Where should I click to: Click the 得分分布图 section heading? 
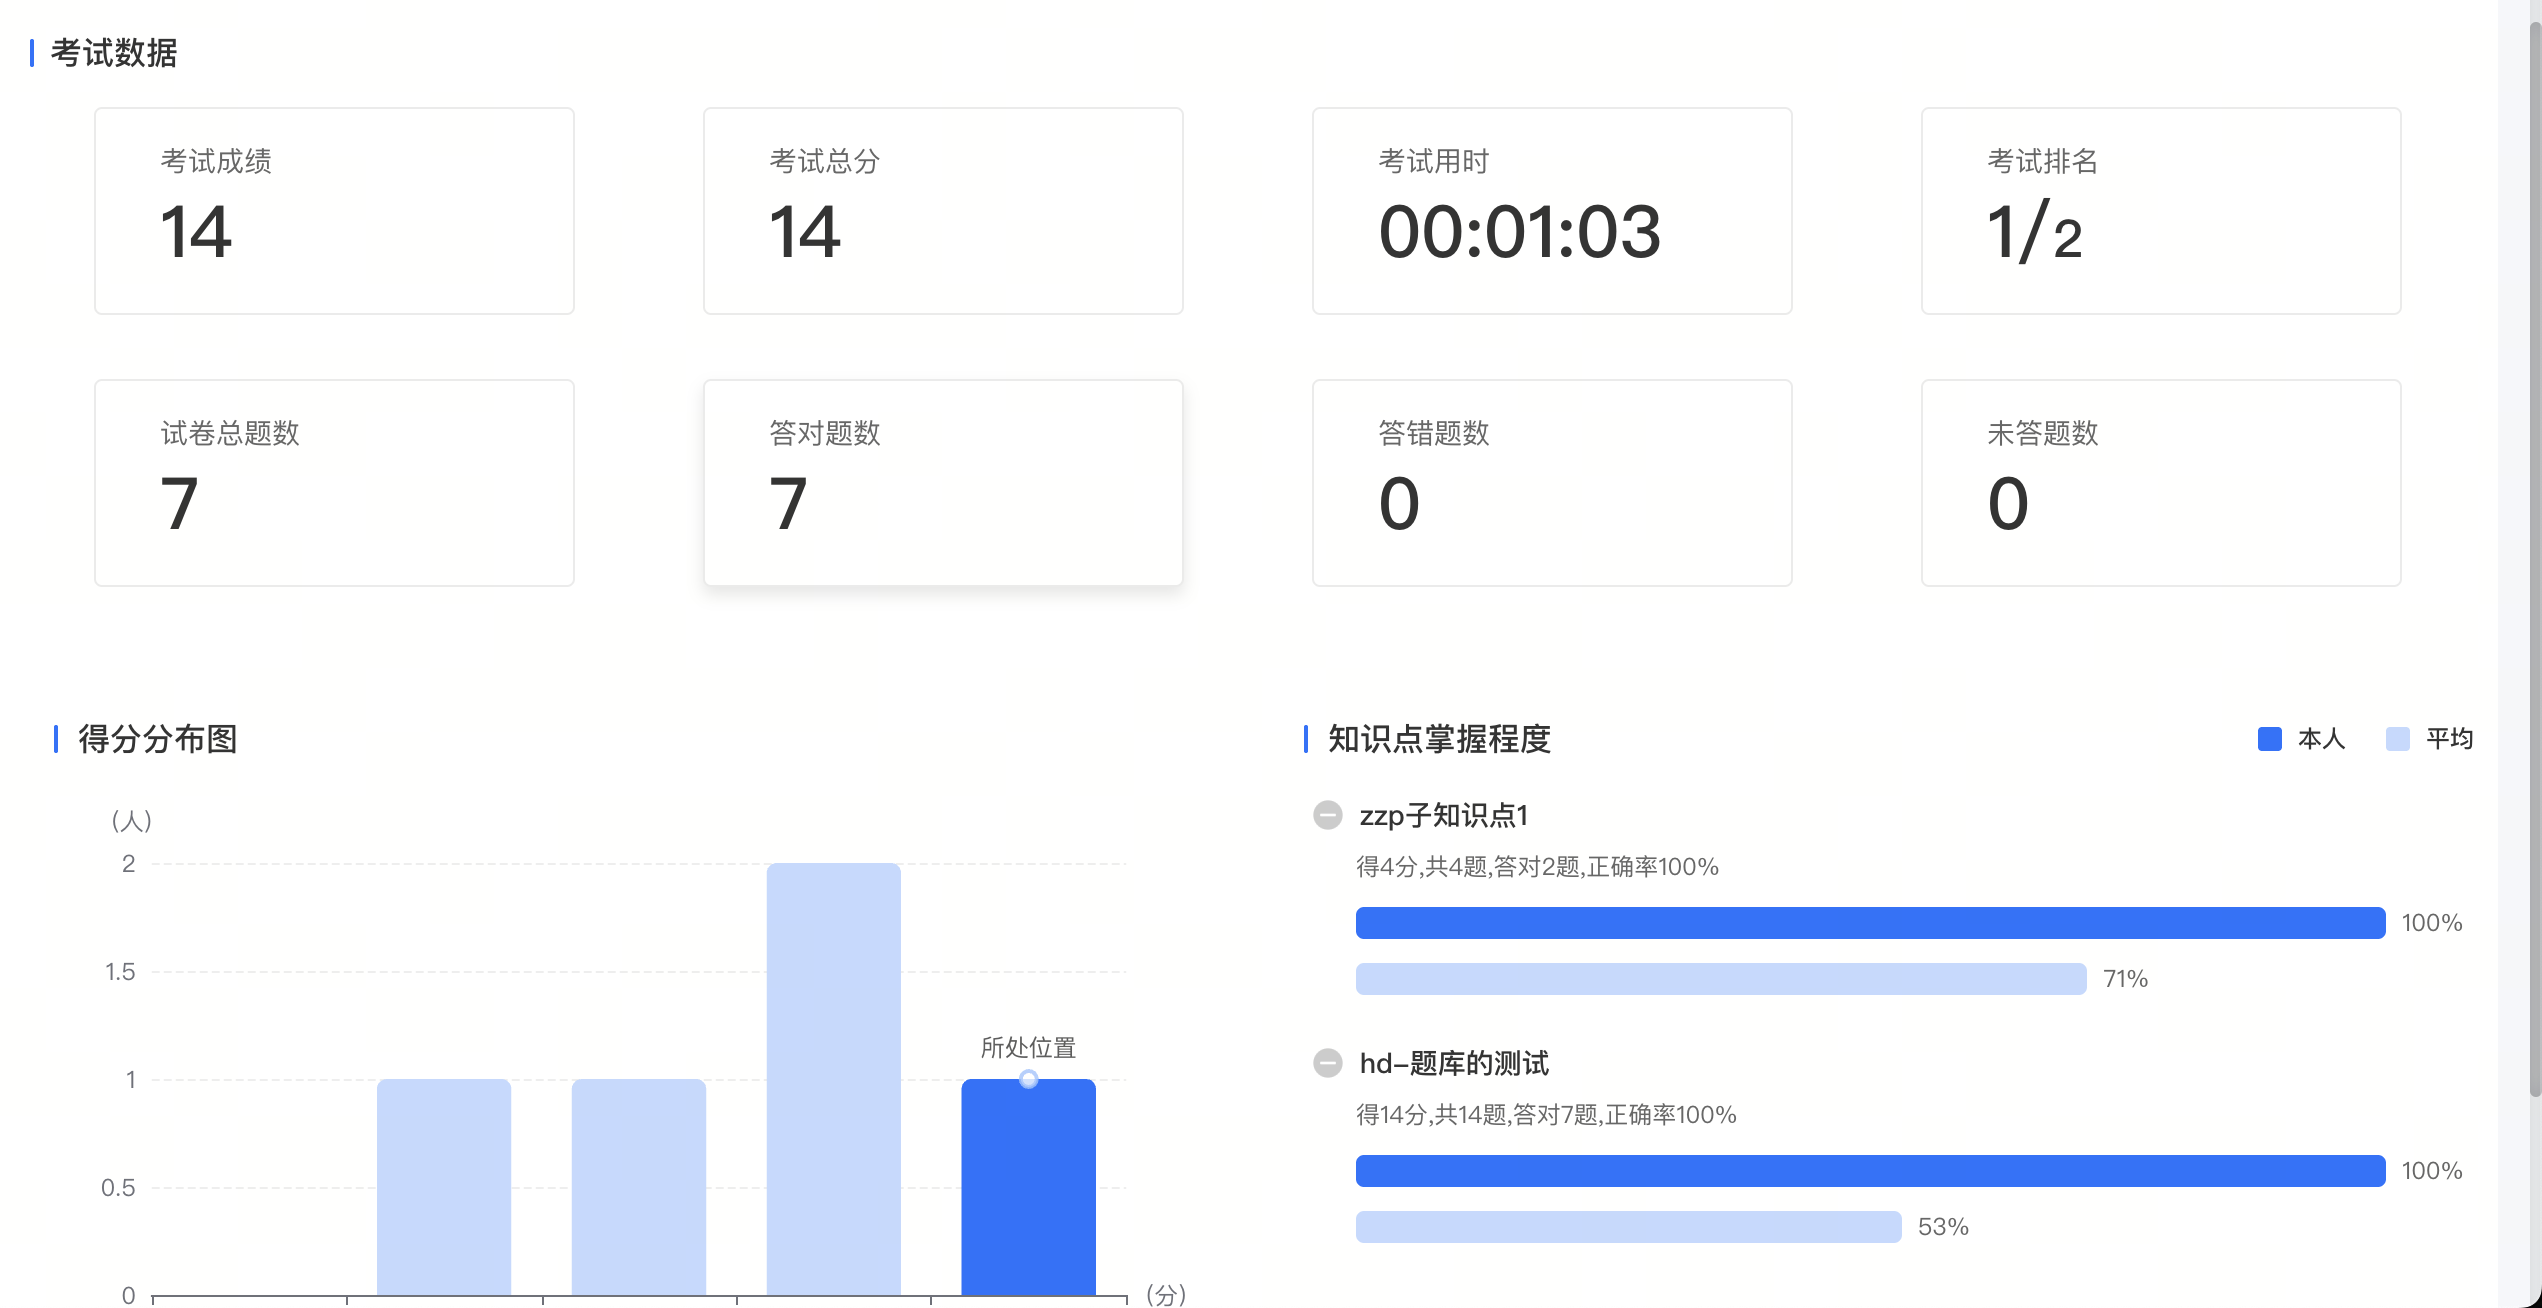coord(158,739)
